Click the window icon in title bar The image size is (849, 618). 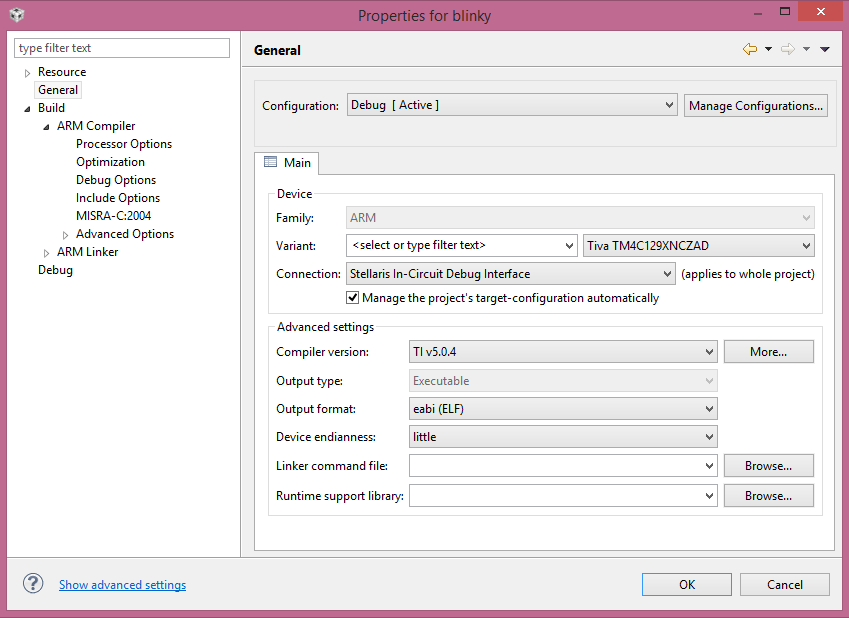17,15
